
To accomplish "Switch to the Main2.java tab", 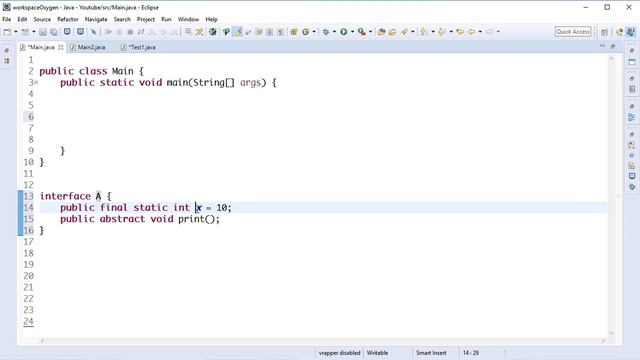I will click(x=88, y=47).
